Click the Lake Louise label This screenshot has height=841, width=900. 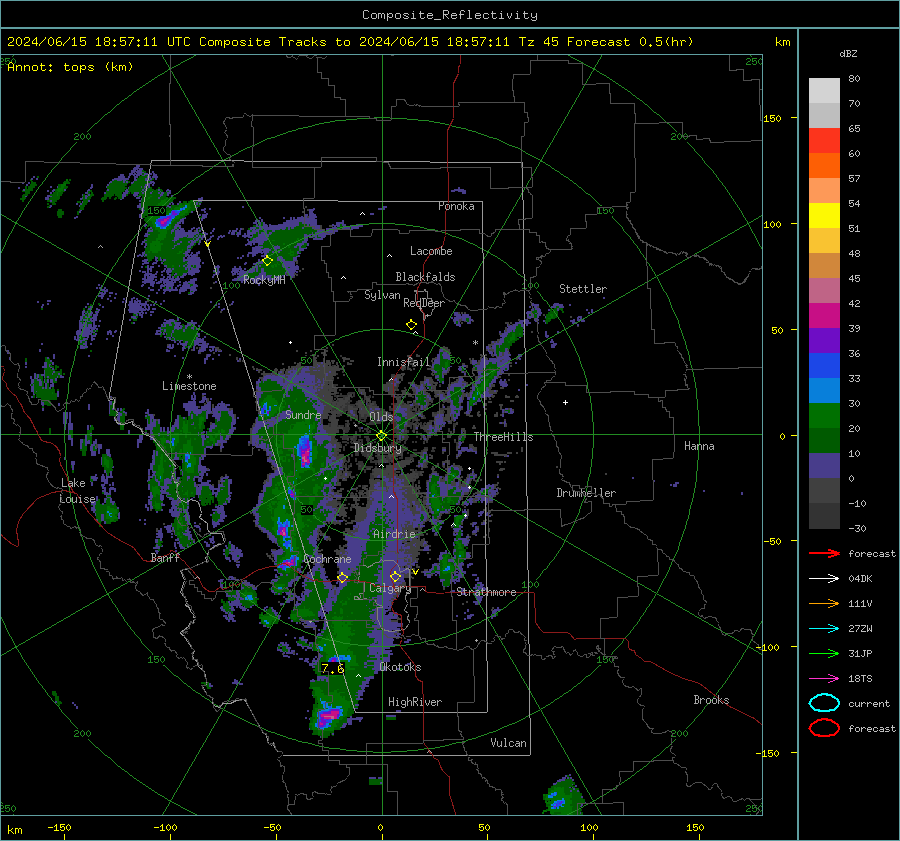coord(77,491)
